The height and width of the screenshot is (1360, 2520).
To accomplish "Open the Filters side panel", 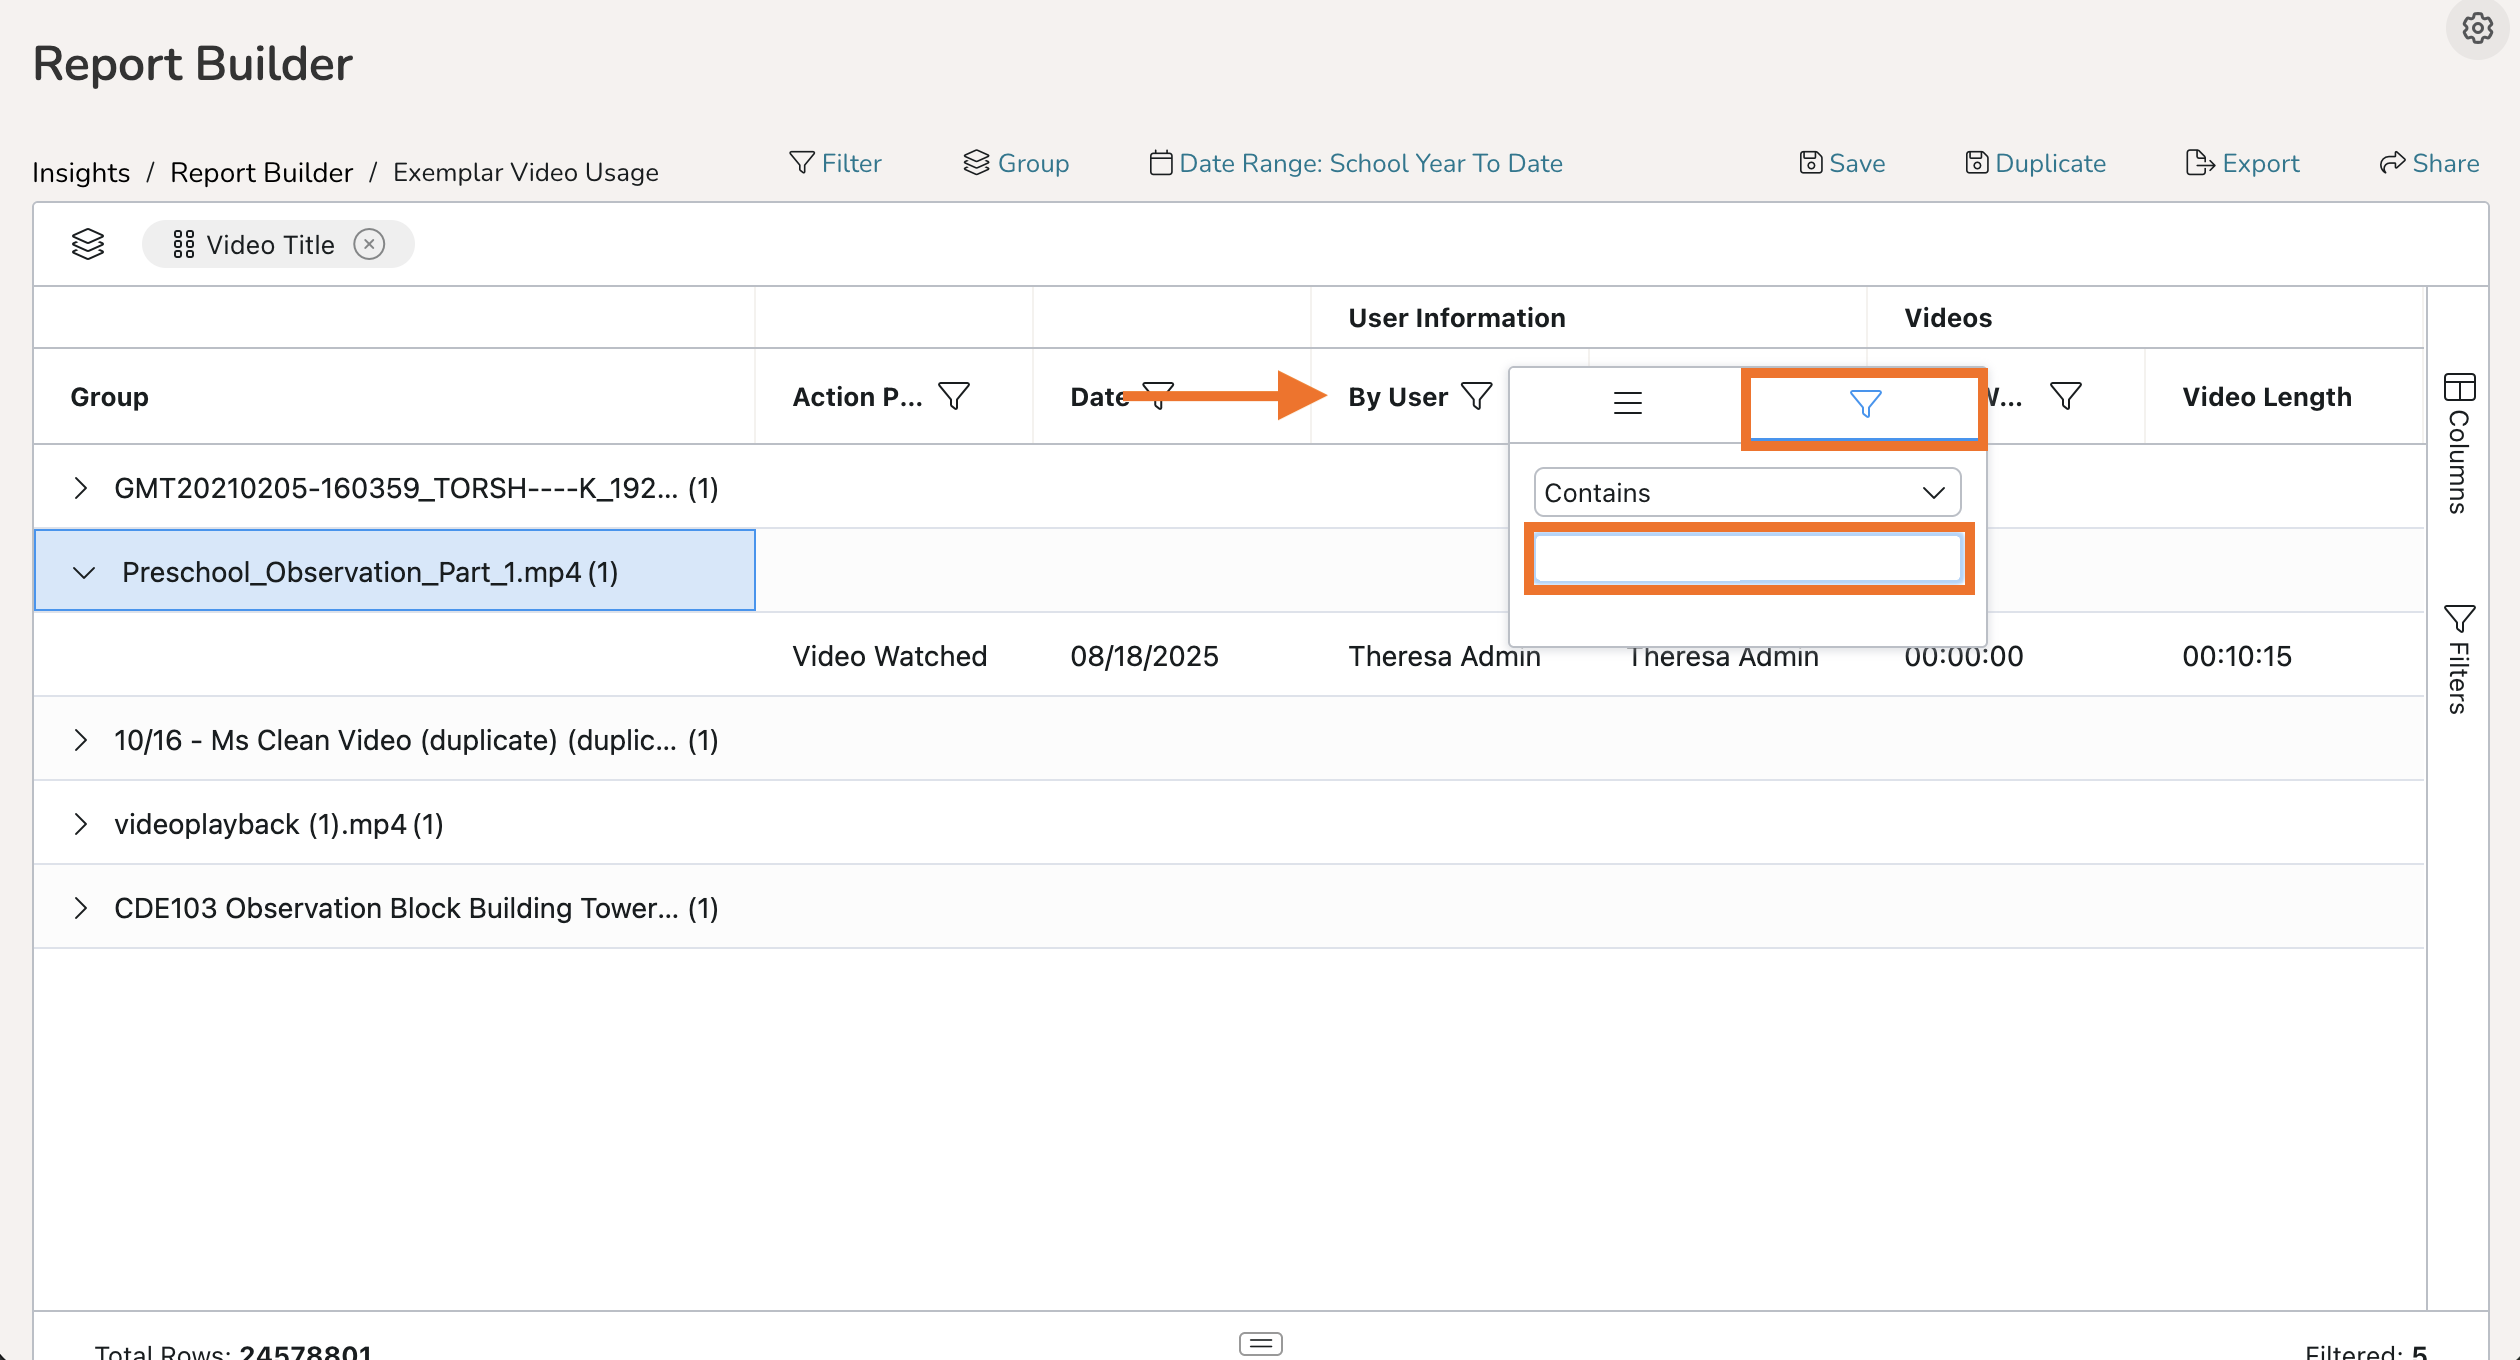I will tap(2459, 658).
